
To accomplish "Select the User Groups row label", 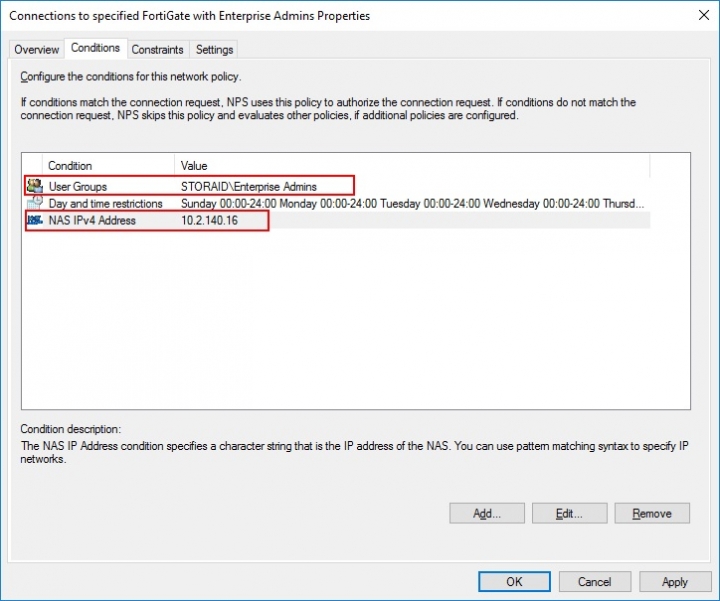I will click(x=78, y=186).
